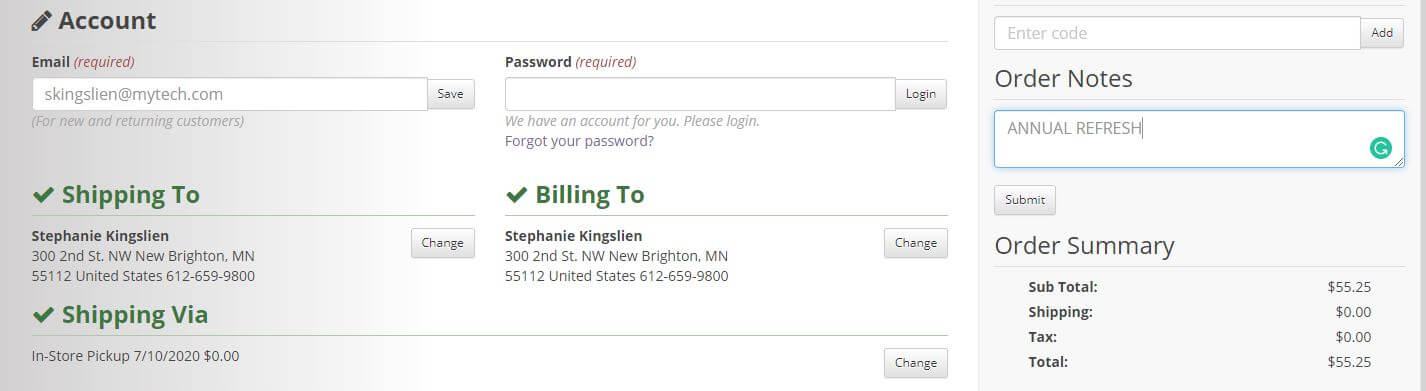Add the entered promo code
Viewport: 1426px width, 391px height.
pyautogui.click(x=1382, y=33)
